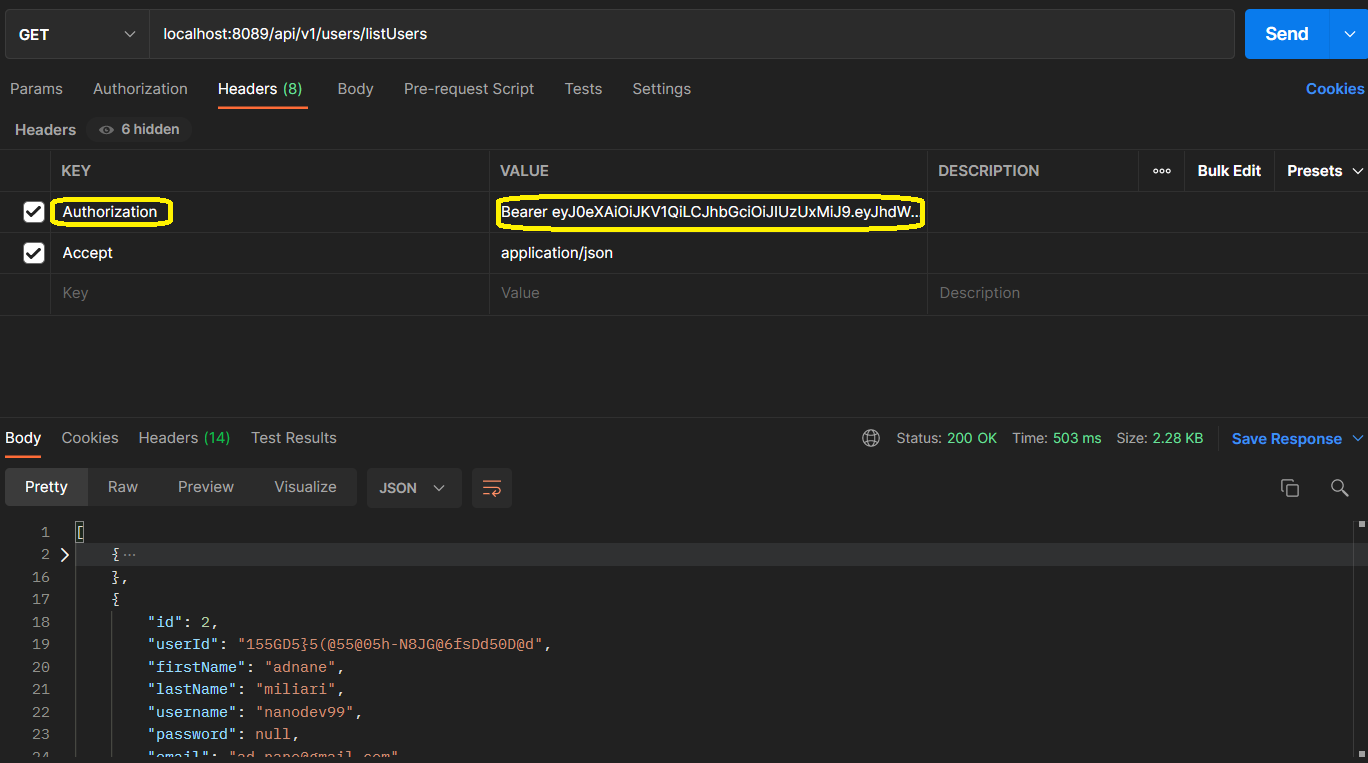Screen dimensions: 1368x763
Task: Toggle line wrapping in the response viewer
Action: [491, 487]
